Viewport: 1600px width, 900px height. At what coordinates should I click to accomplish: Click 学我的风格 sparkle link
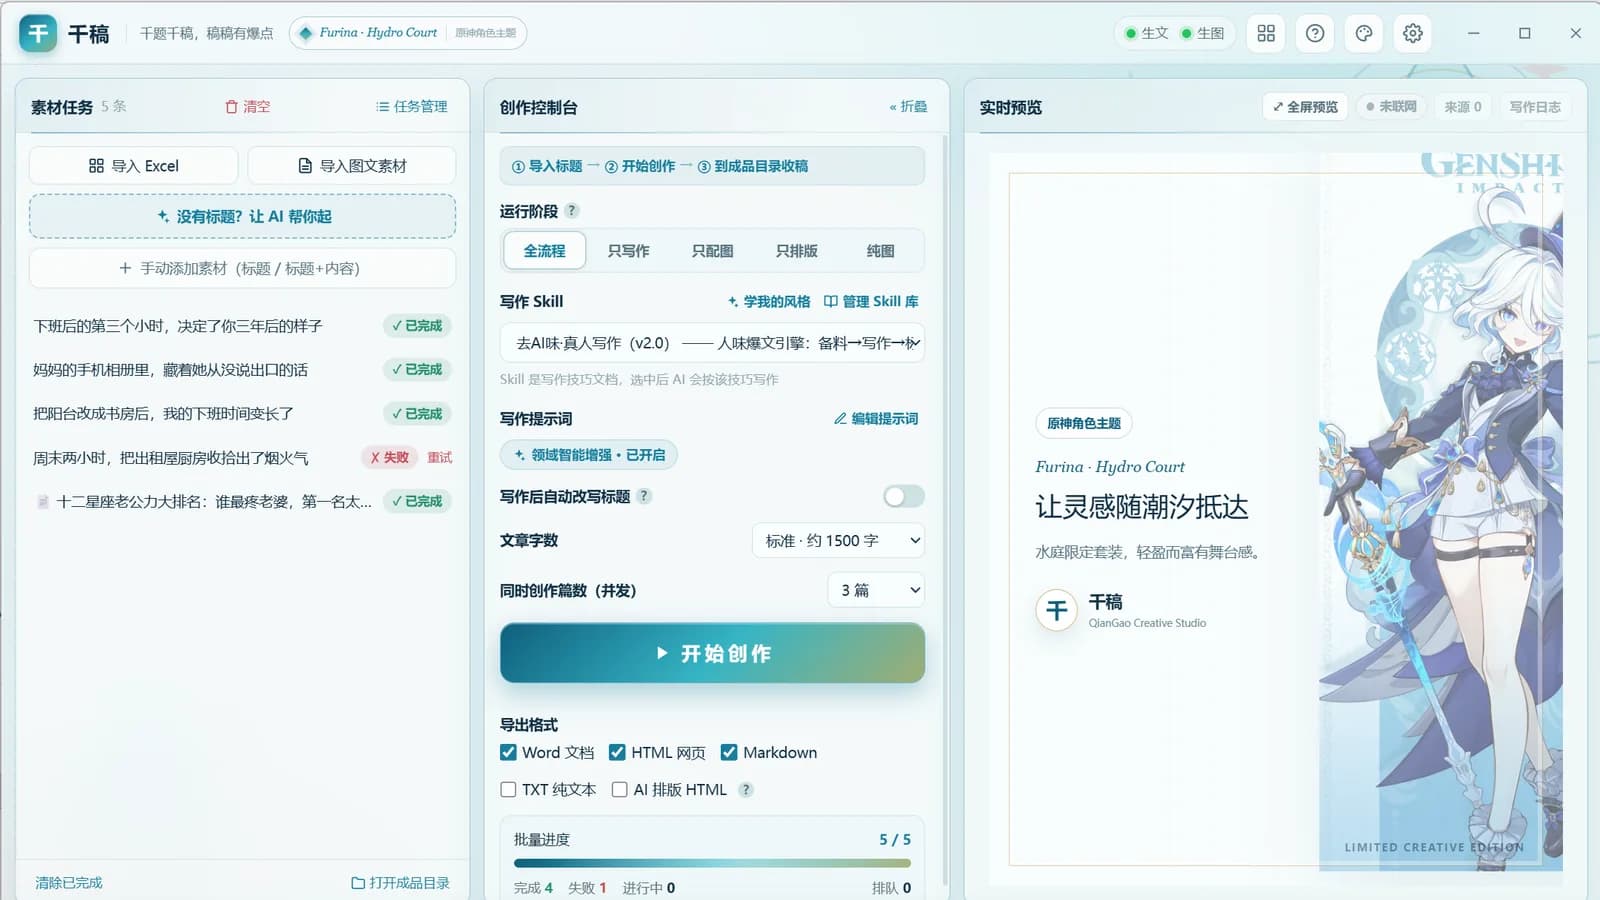pos(768,301)
